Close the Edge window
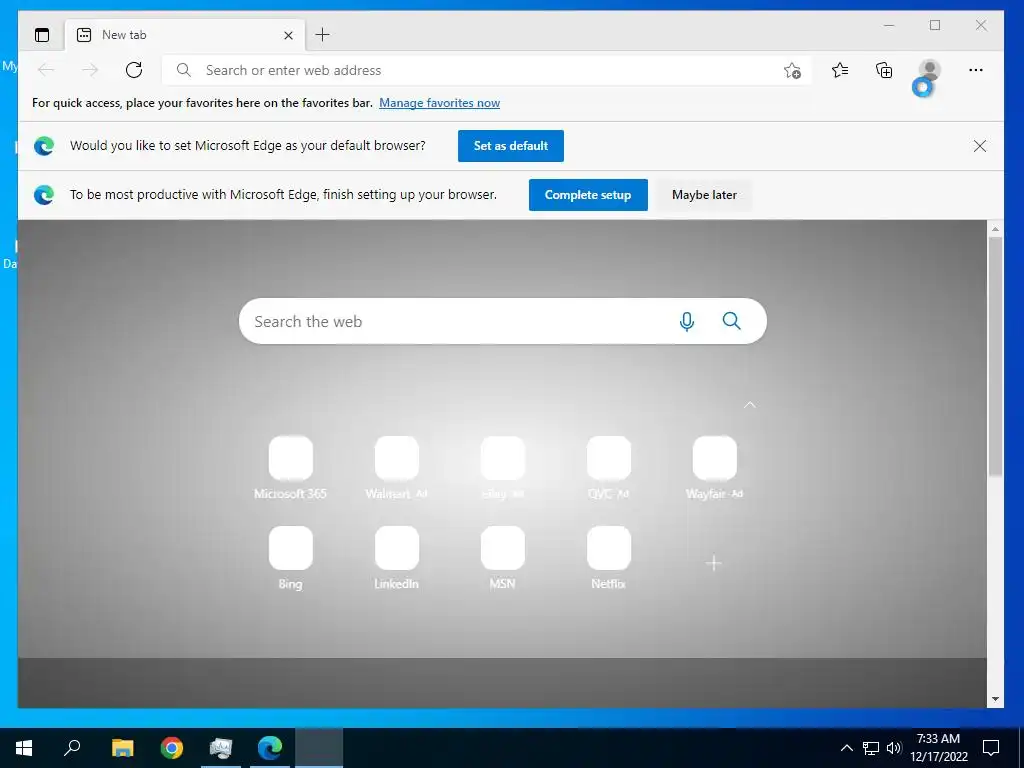The image size is (1024, 768). click(981, 25)
